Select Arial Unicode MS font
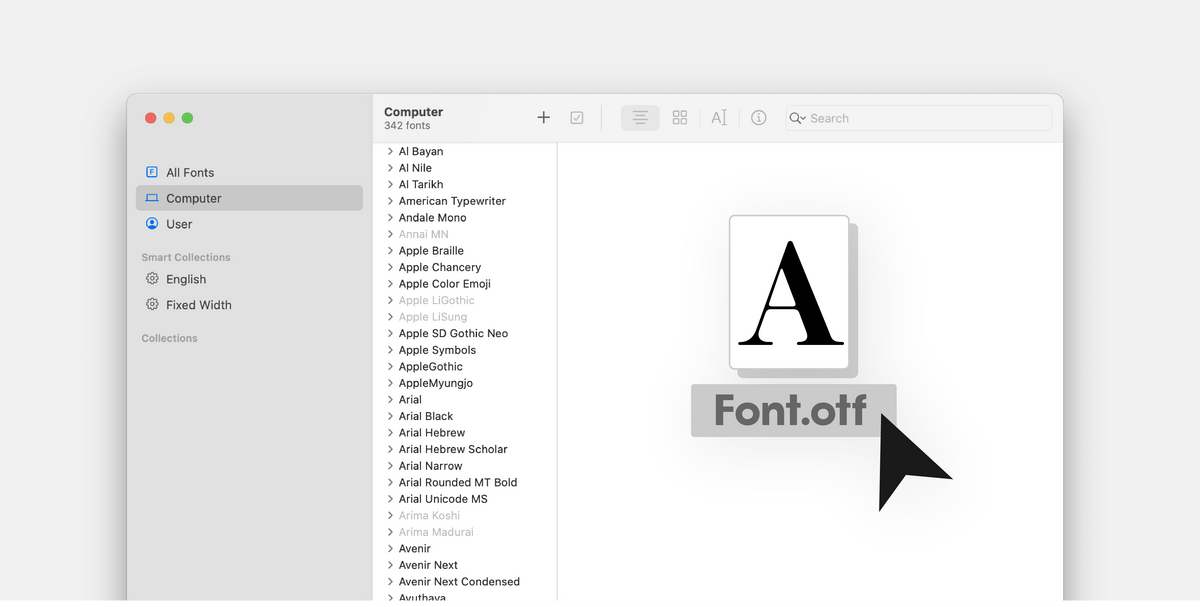 pos(443,498)
